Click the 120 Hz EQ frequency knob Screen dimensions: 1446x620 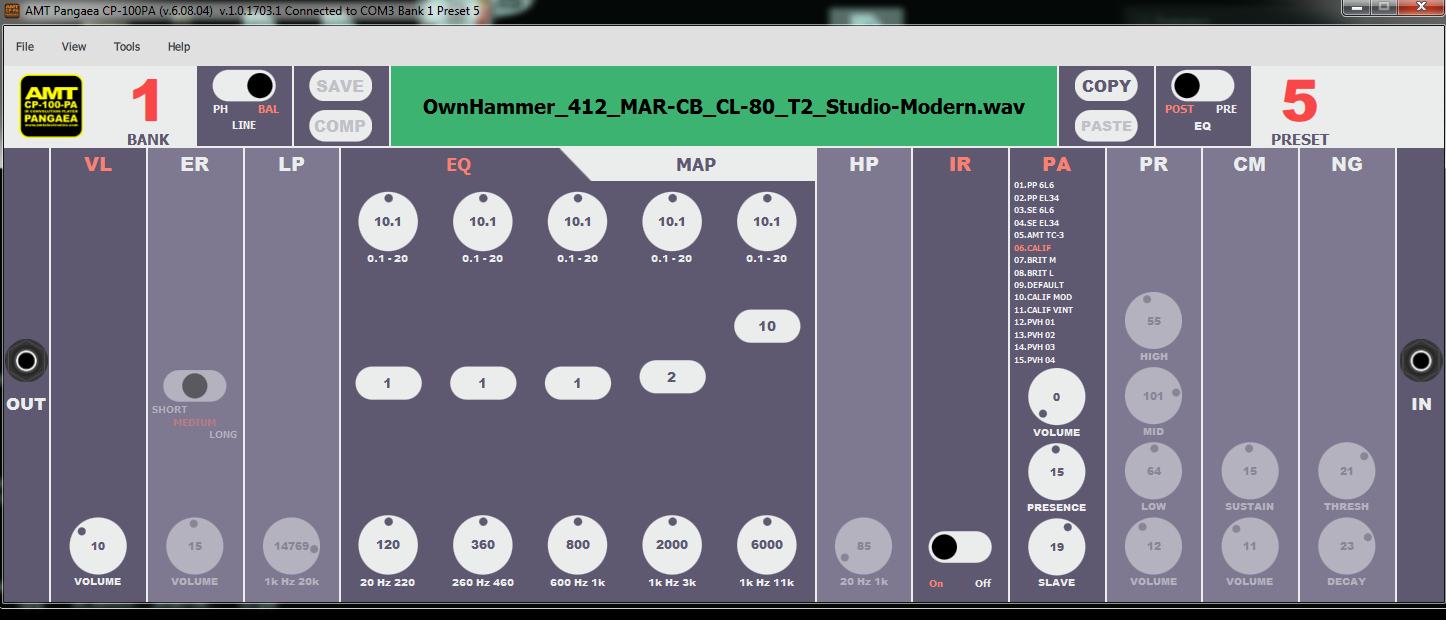click(388, 545)
